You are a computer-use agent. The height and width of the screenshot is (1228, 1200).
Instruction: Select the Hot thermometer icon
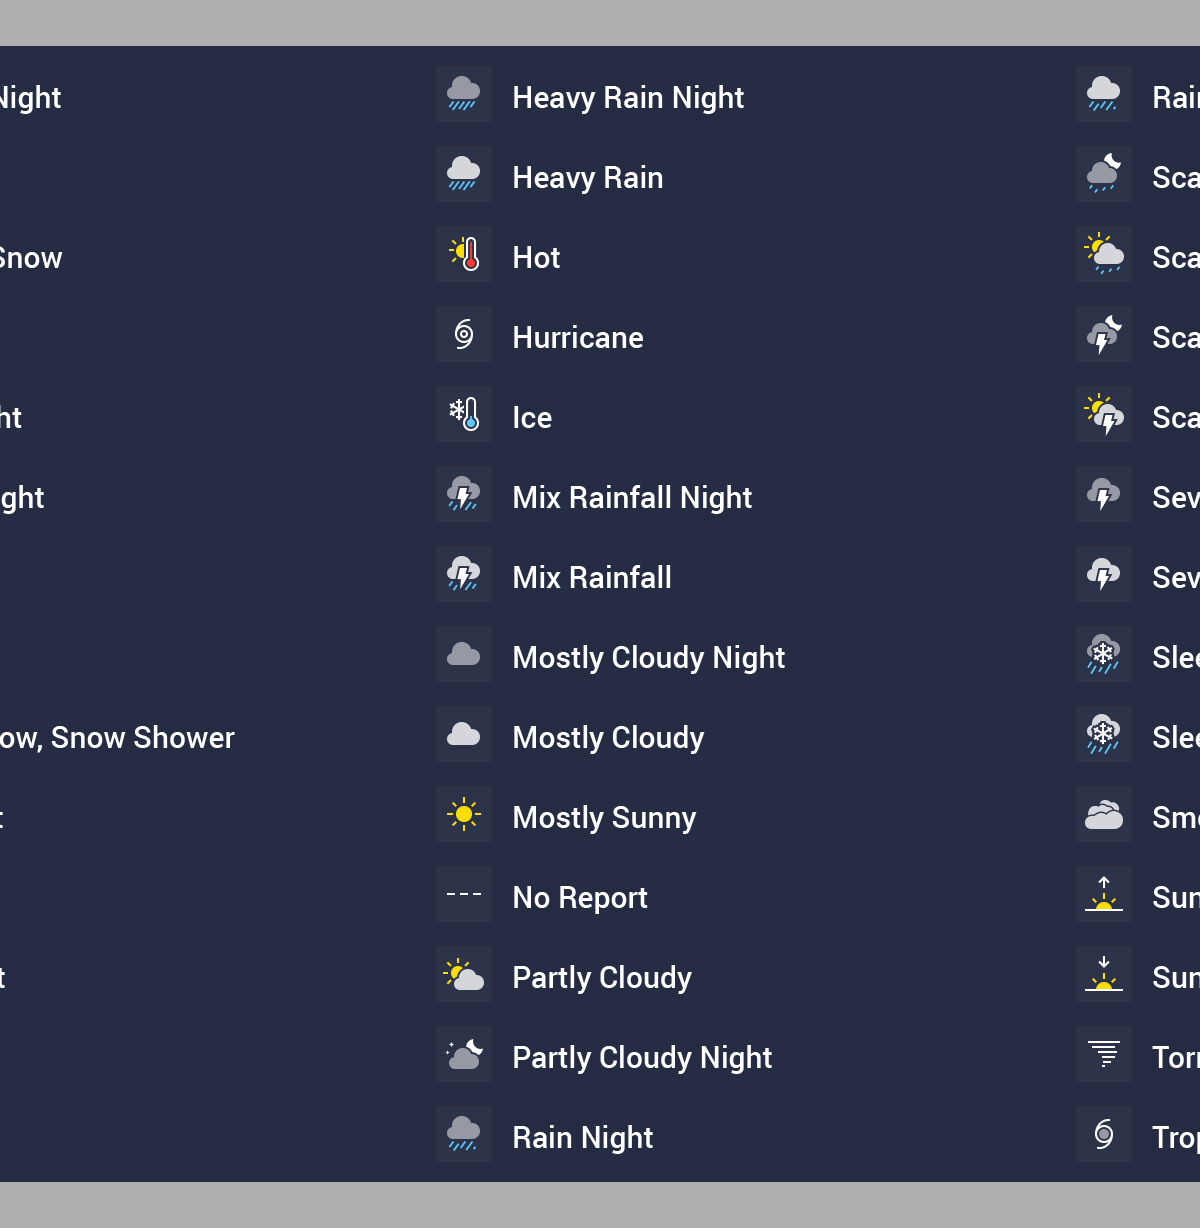(x=464, y=254)
